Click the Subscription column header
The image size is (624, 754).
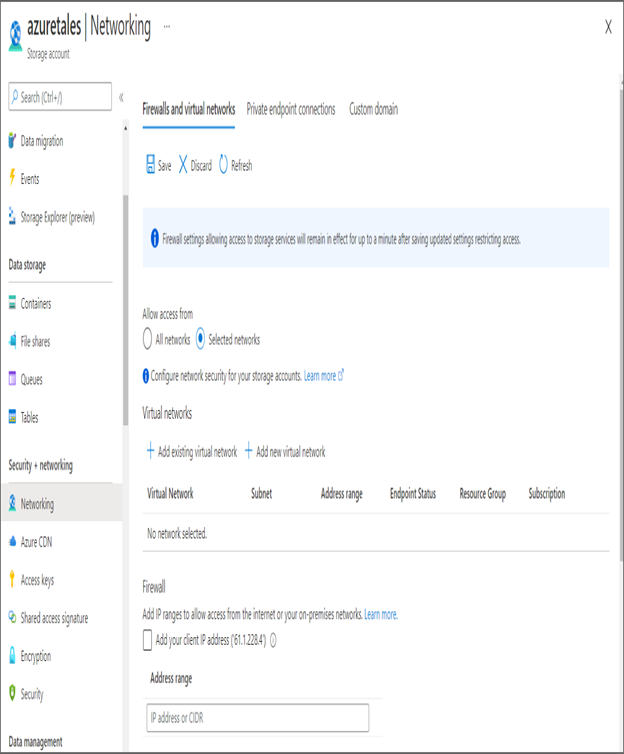[x=547, y=494]
